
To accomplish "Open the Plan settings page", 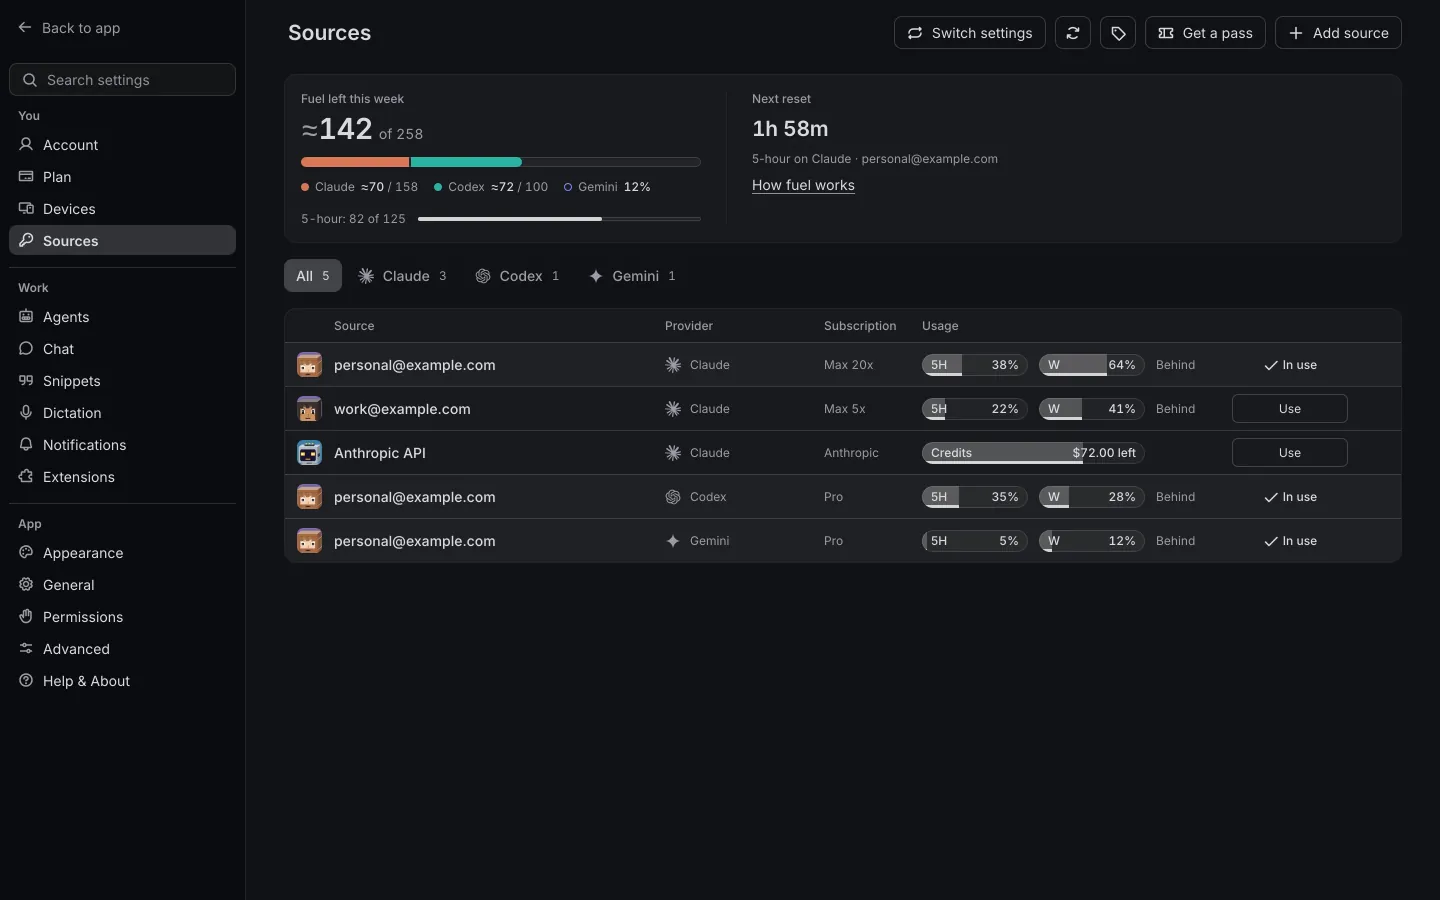I will tap(122, 177).
